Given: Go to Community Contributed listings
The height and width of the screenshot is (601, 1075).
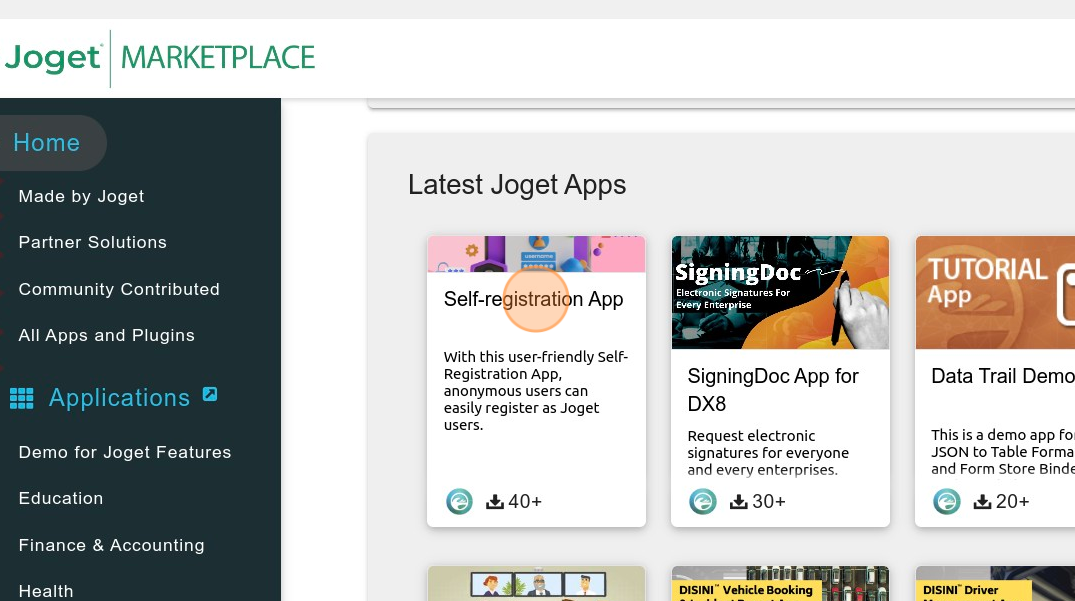Looking at the screenshot, I should [119, 289].
